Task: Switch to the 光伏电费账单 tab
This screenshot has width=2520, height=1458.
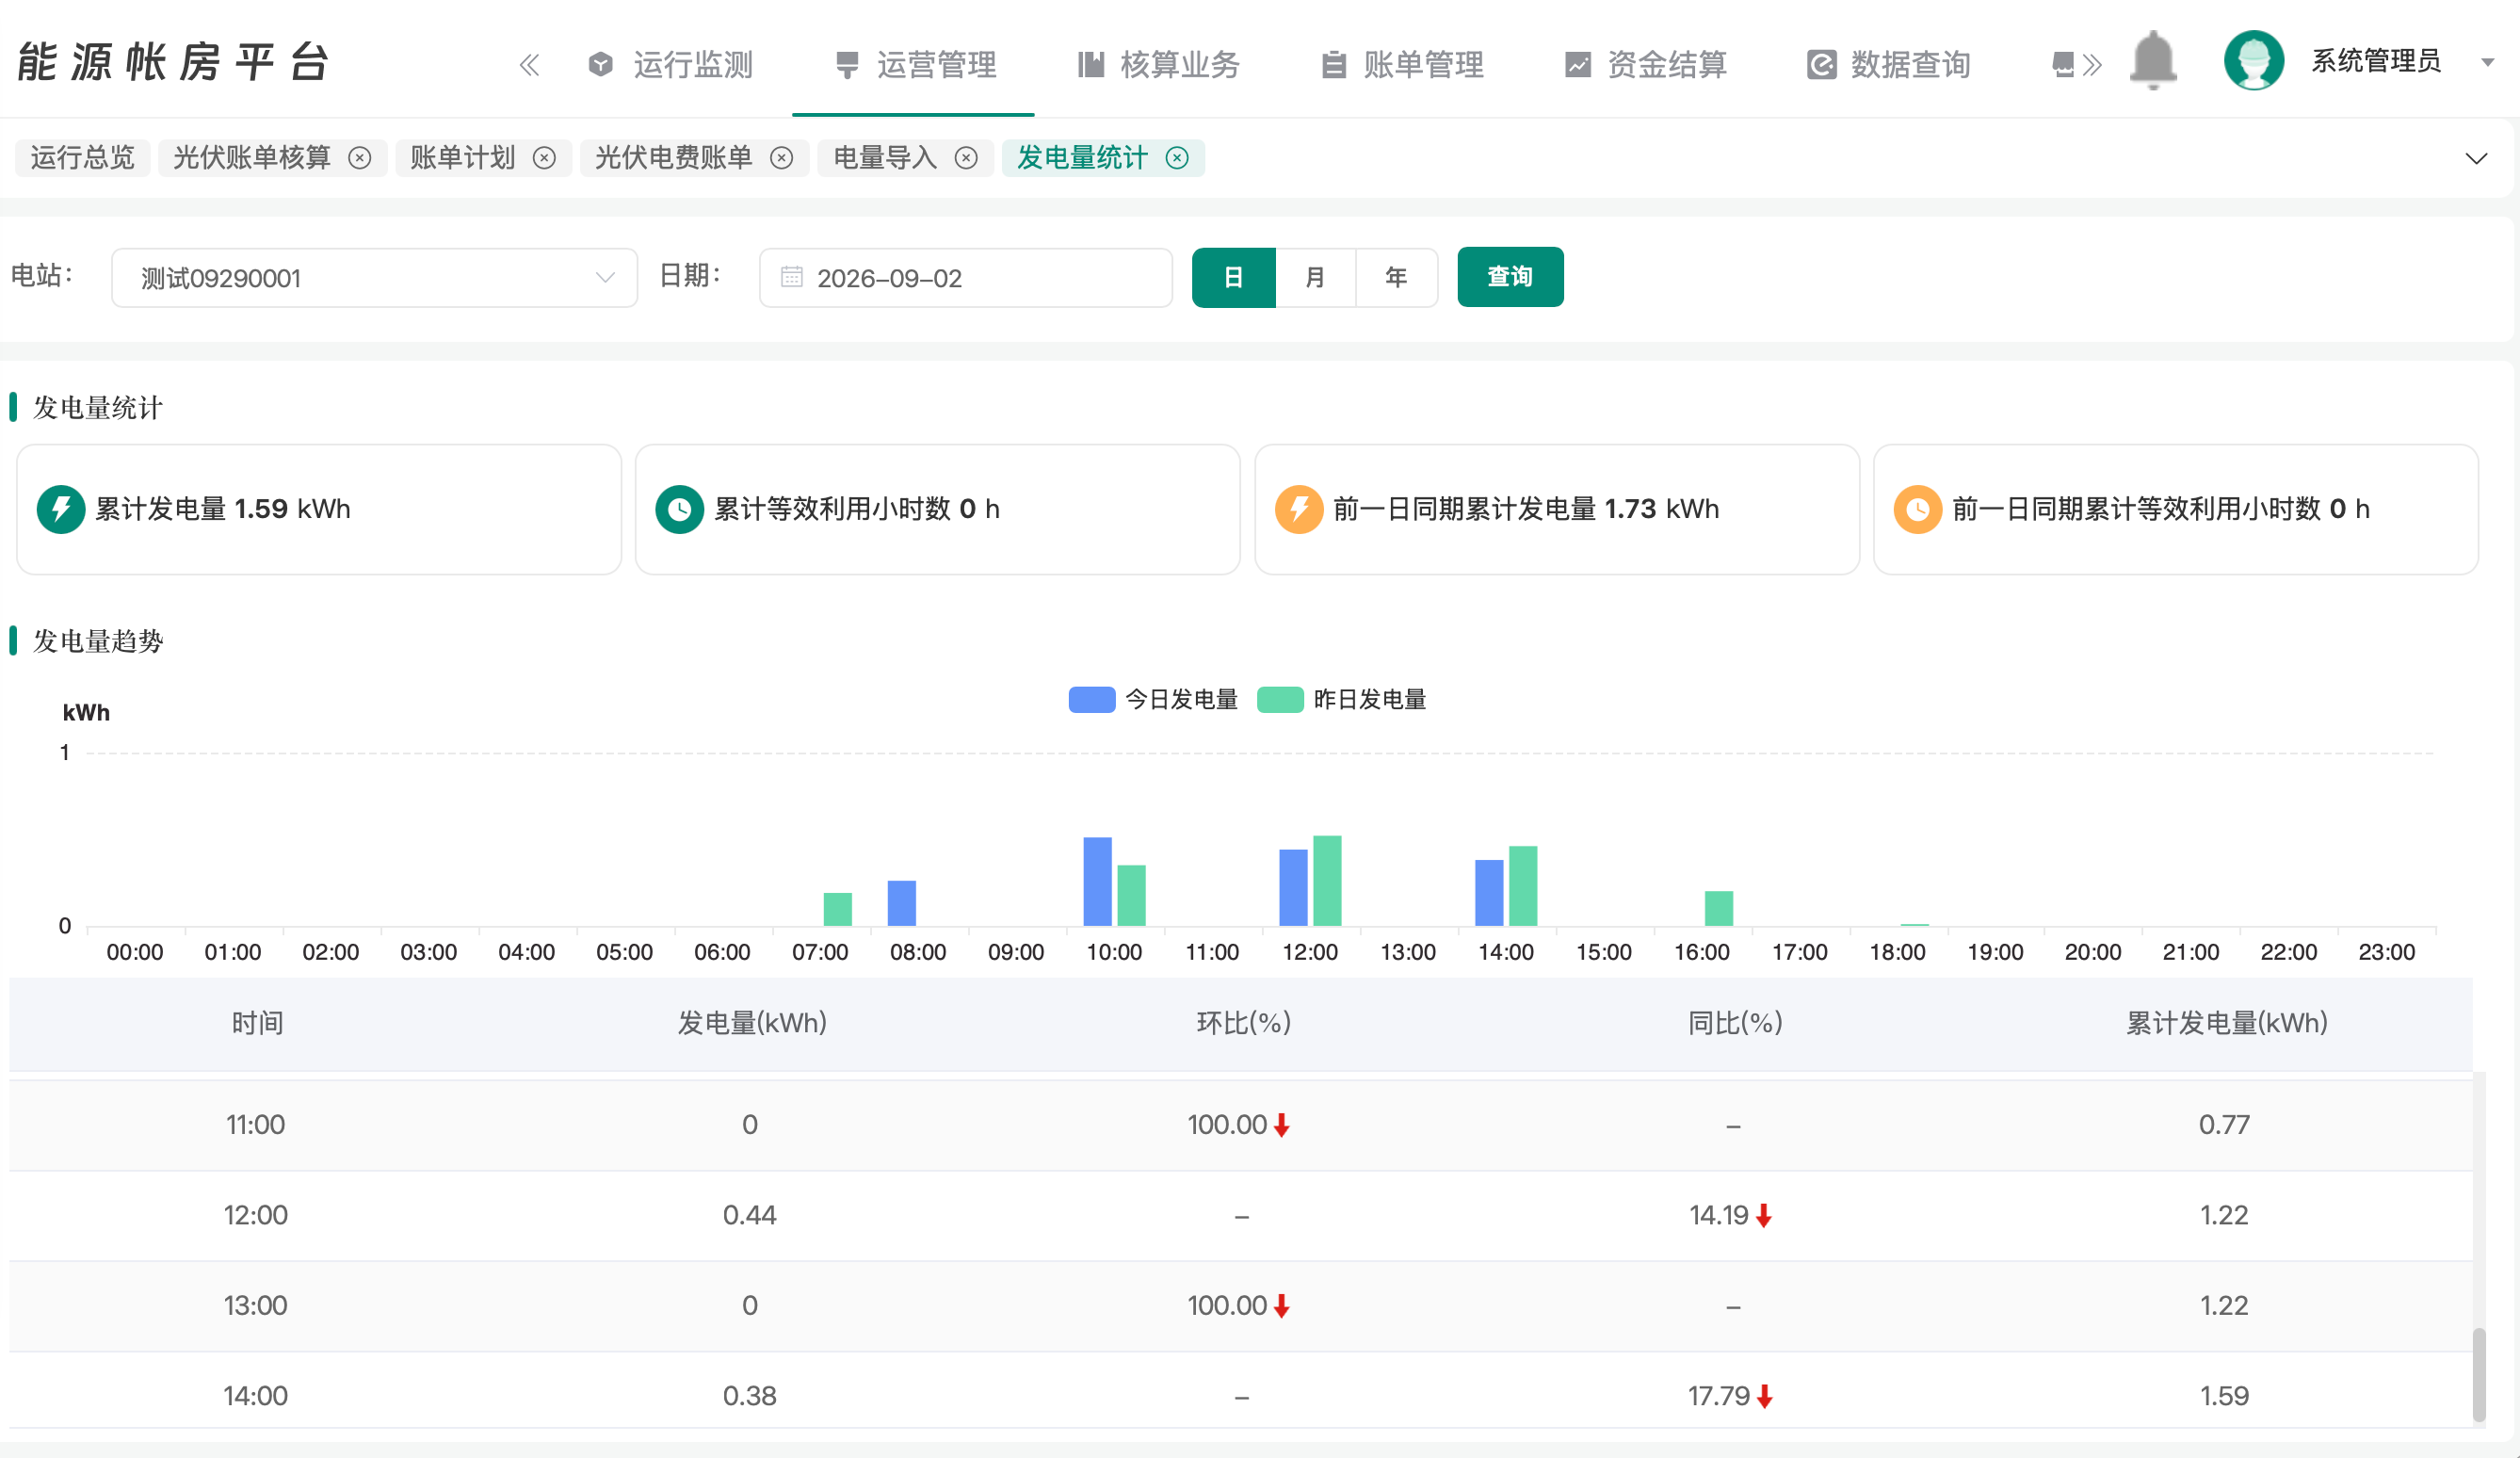Action: coord(673,158)
